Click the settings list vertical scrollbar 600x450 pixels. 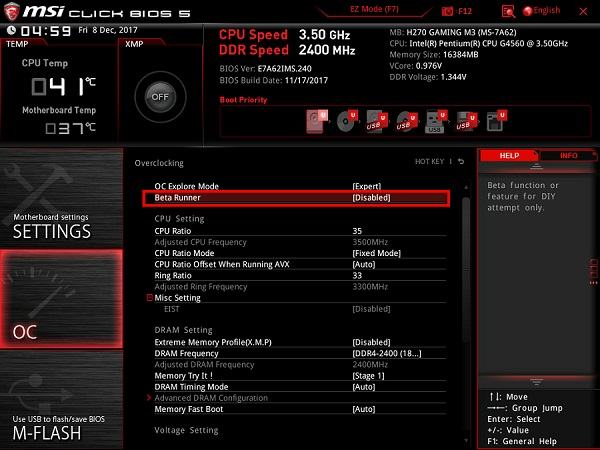point(466,268)
